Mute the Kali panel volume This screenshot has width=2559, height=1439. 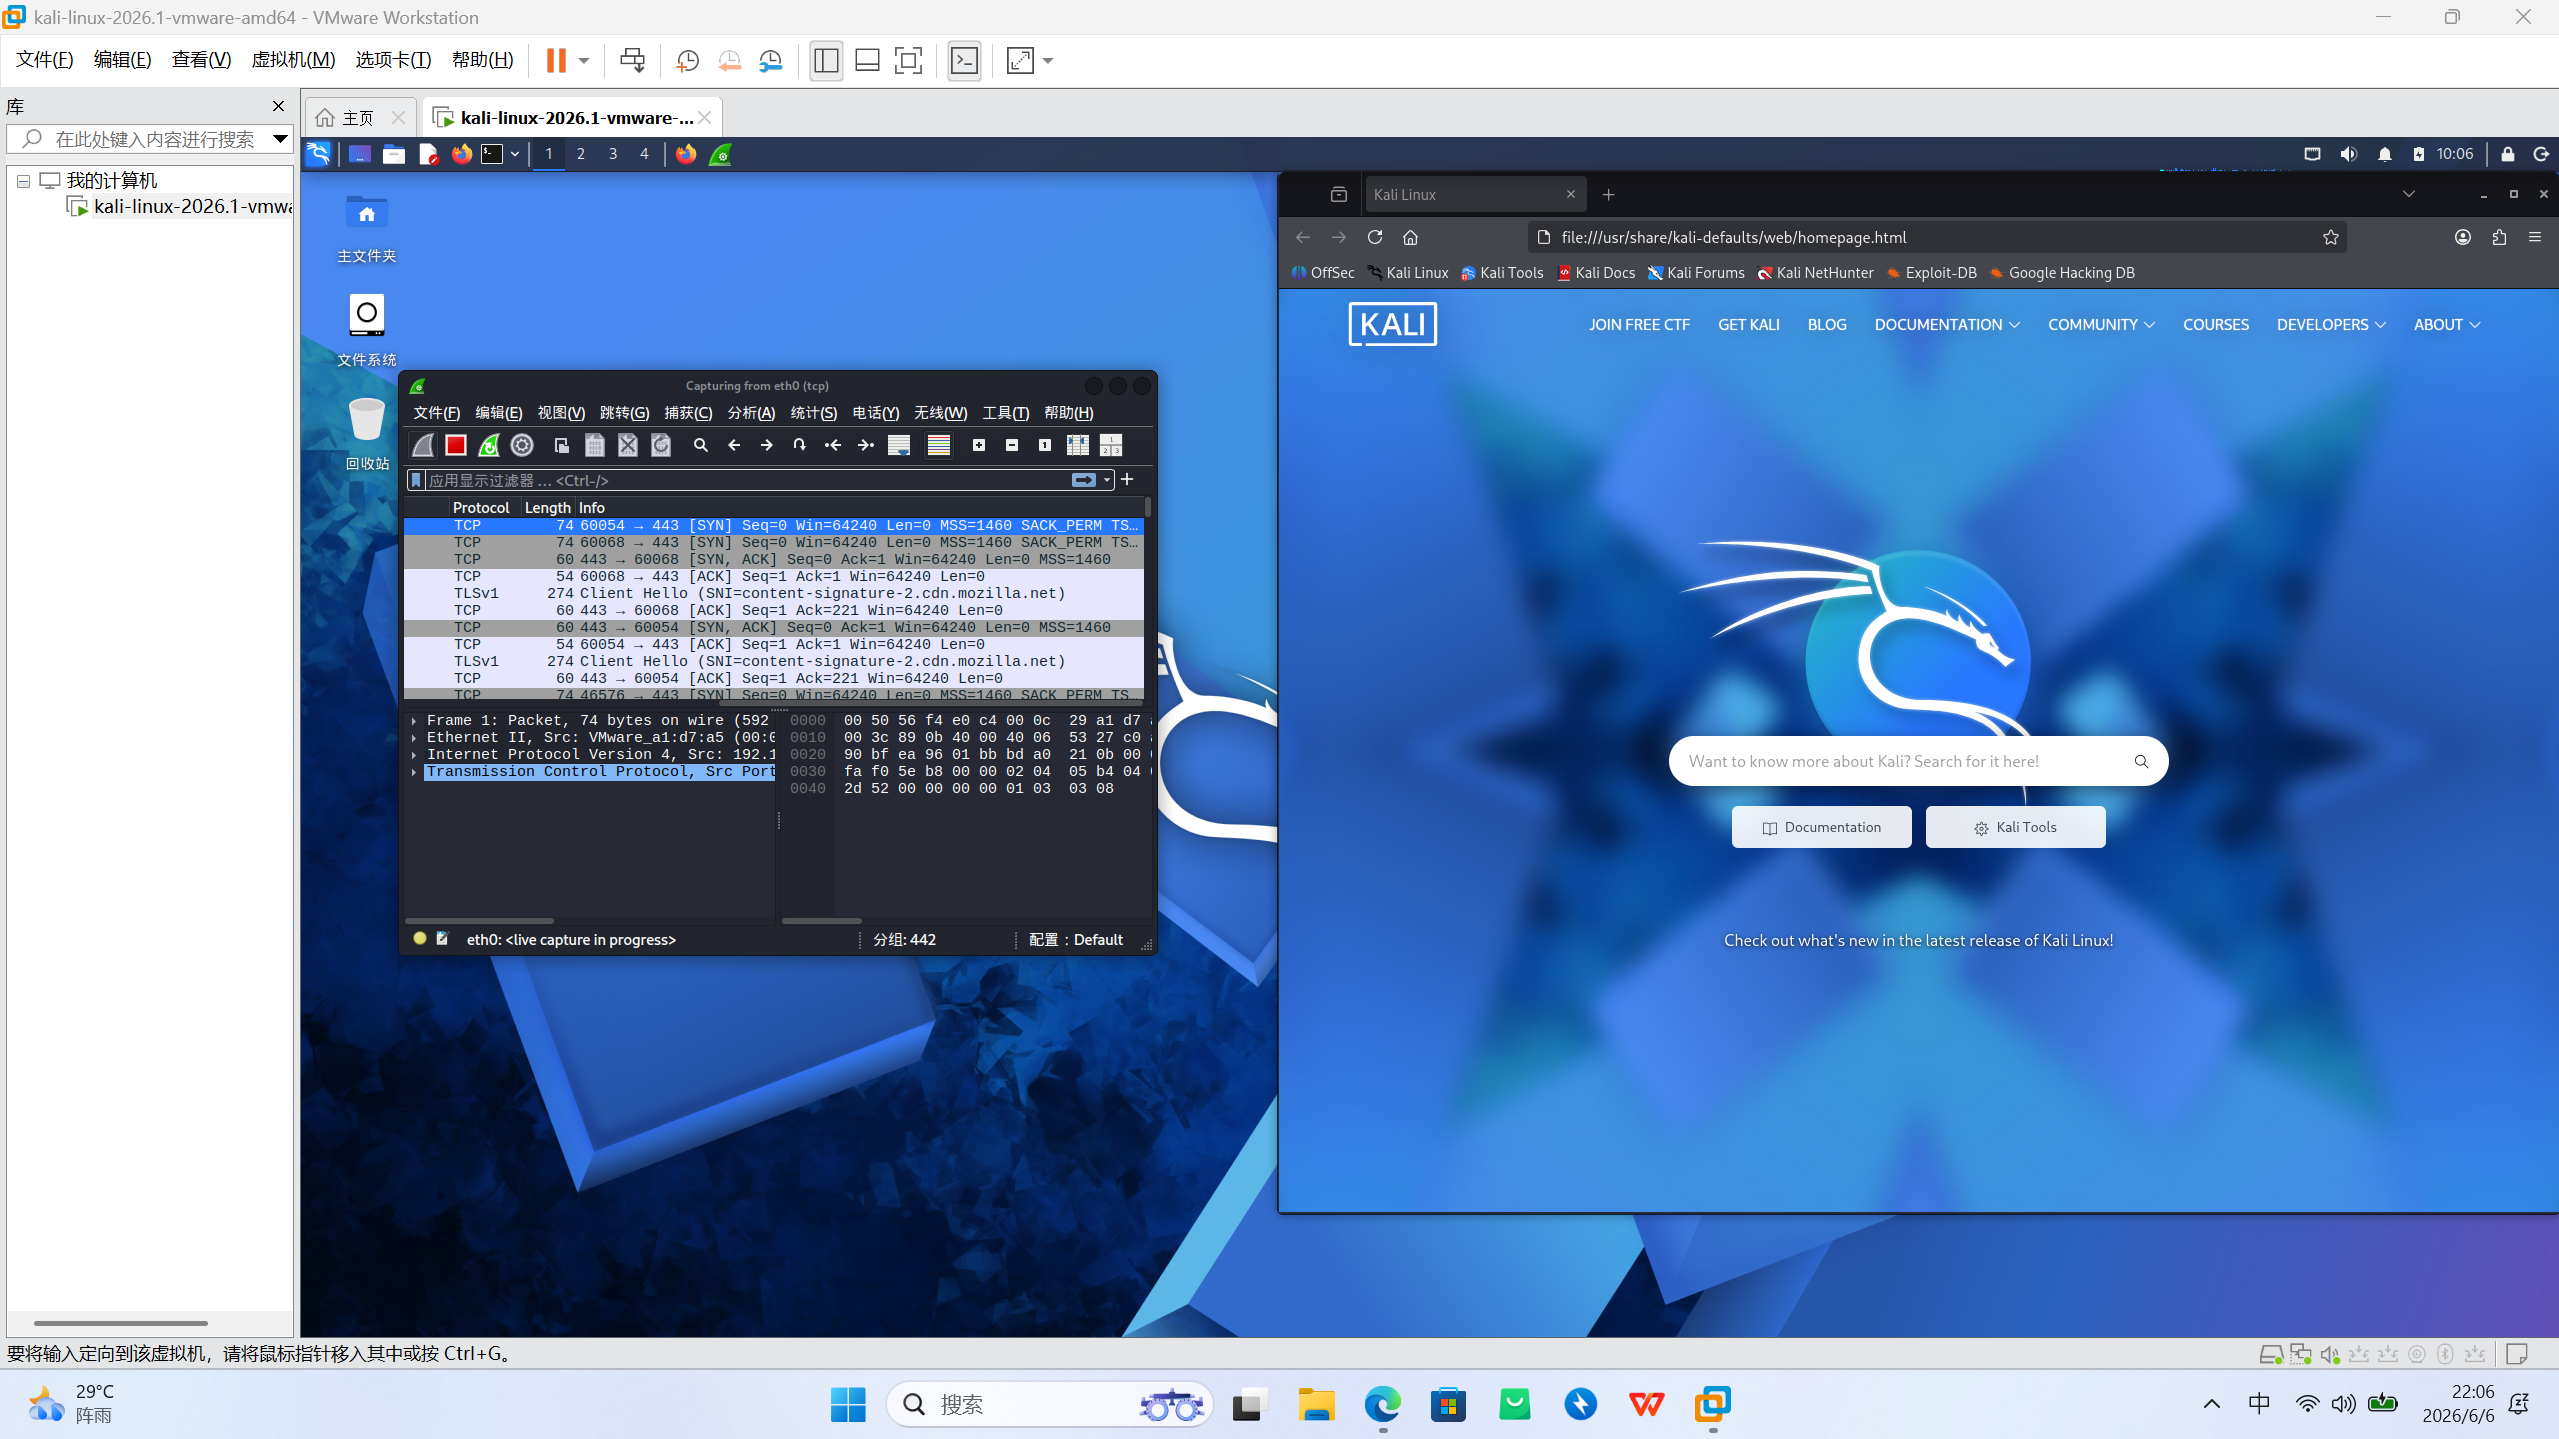(2349, 154)
